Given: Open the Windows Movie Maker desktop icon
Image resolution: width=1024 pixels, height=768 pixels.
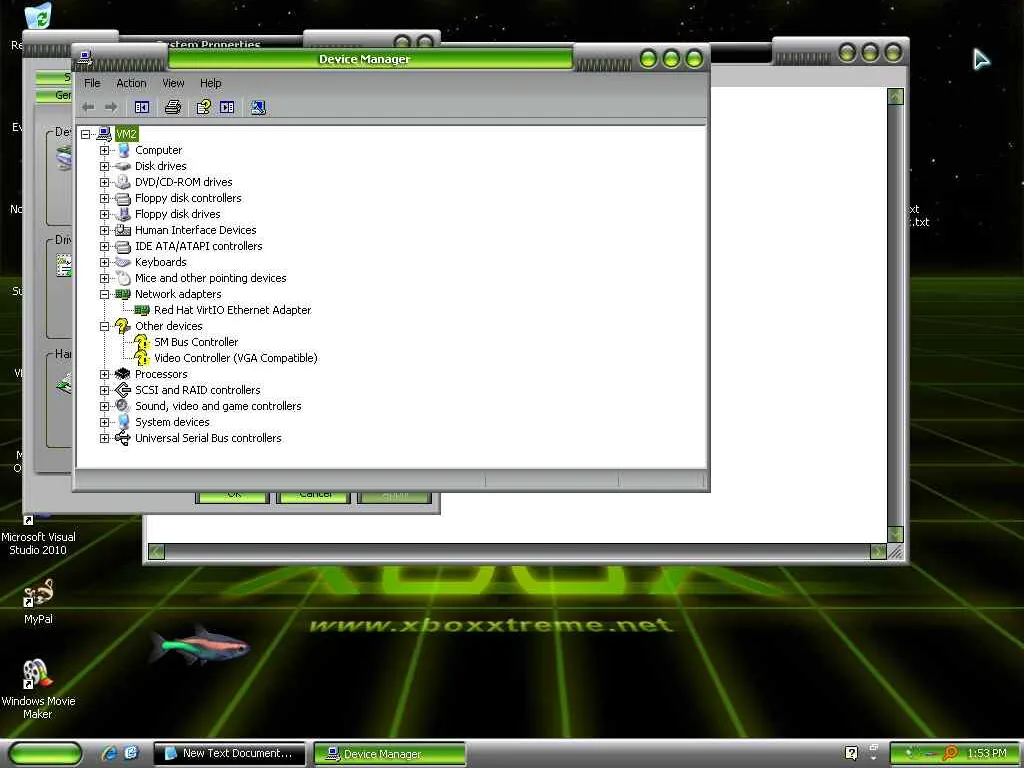Looking at the screenshot, I should point(39,689).
